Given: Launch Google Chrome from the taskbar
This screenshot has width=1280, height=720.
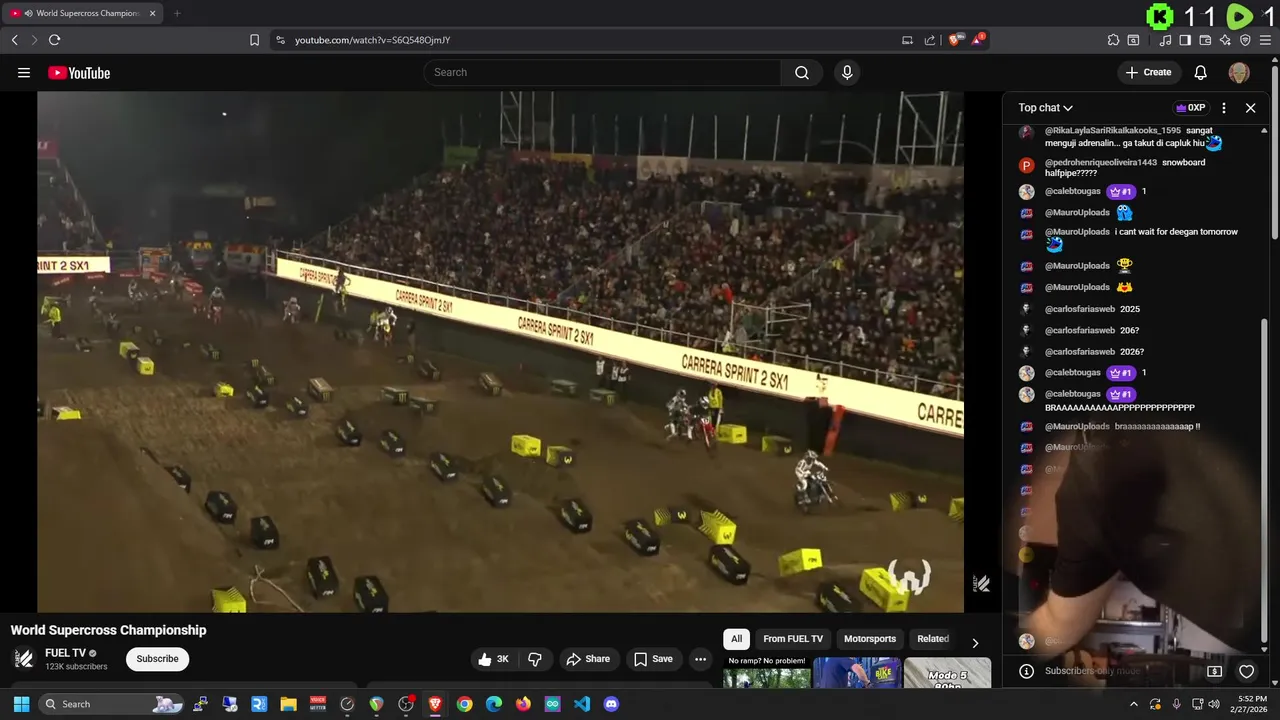Looking at the screenshot, I should tap(464, 704).
